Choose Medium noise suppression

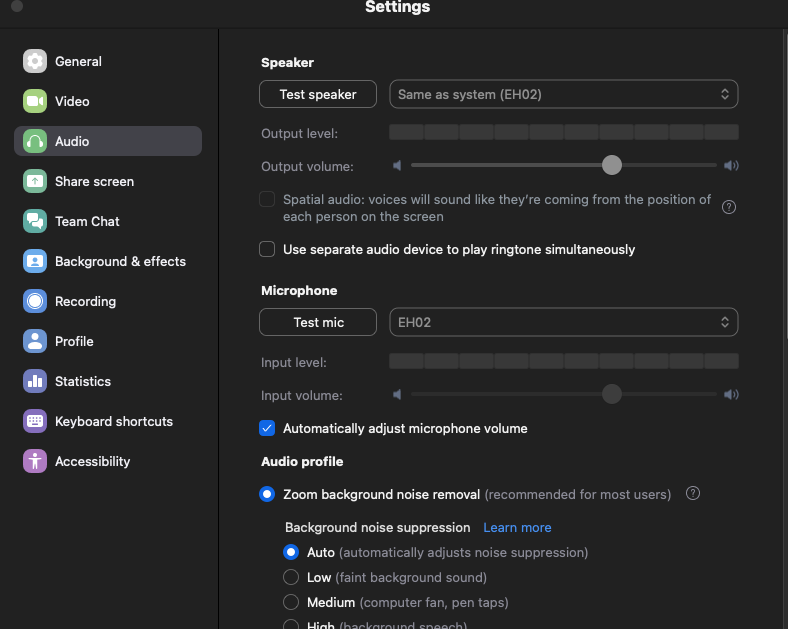click(x=291, y=602)
